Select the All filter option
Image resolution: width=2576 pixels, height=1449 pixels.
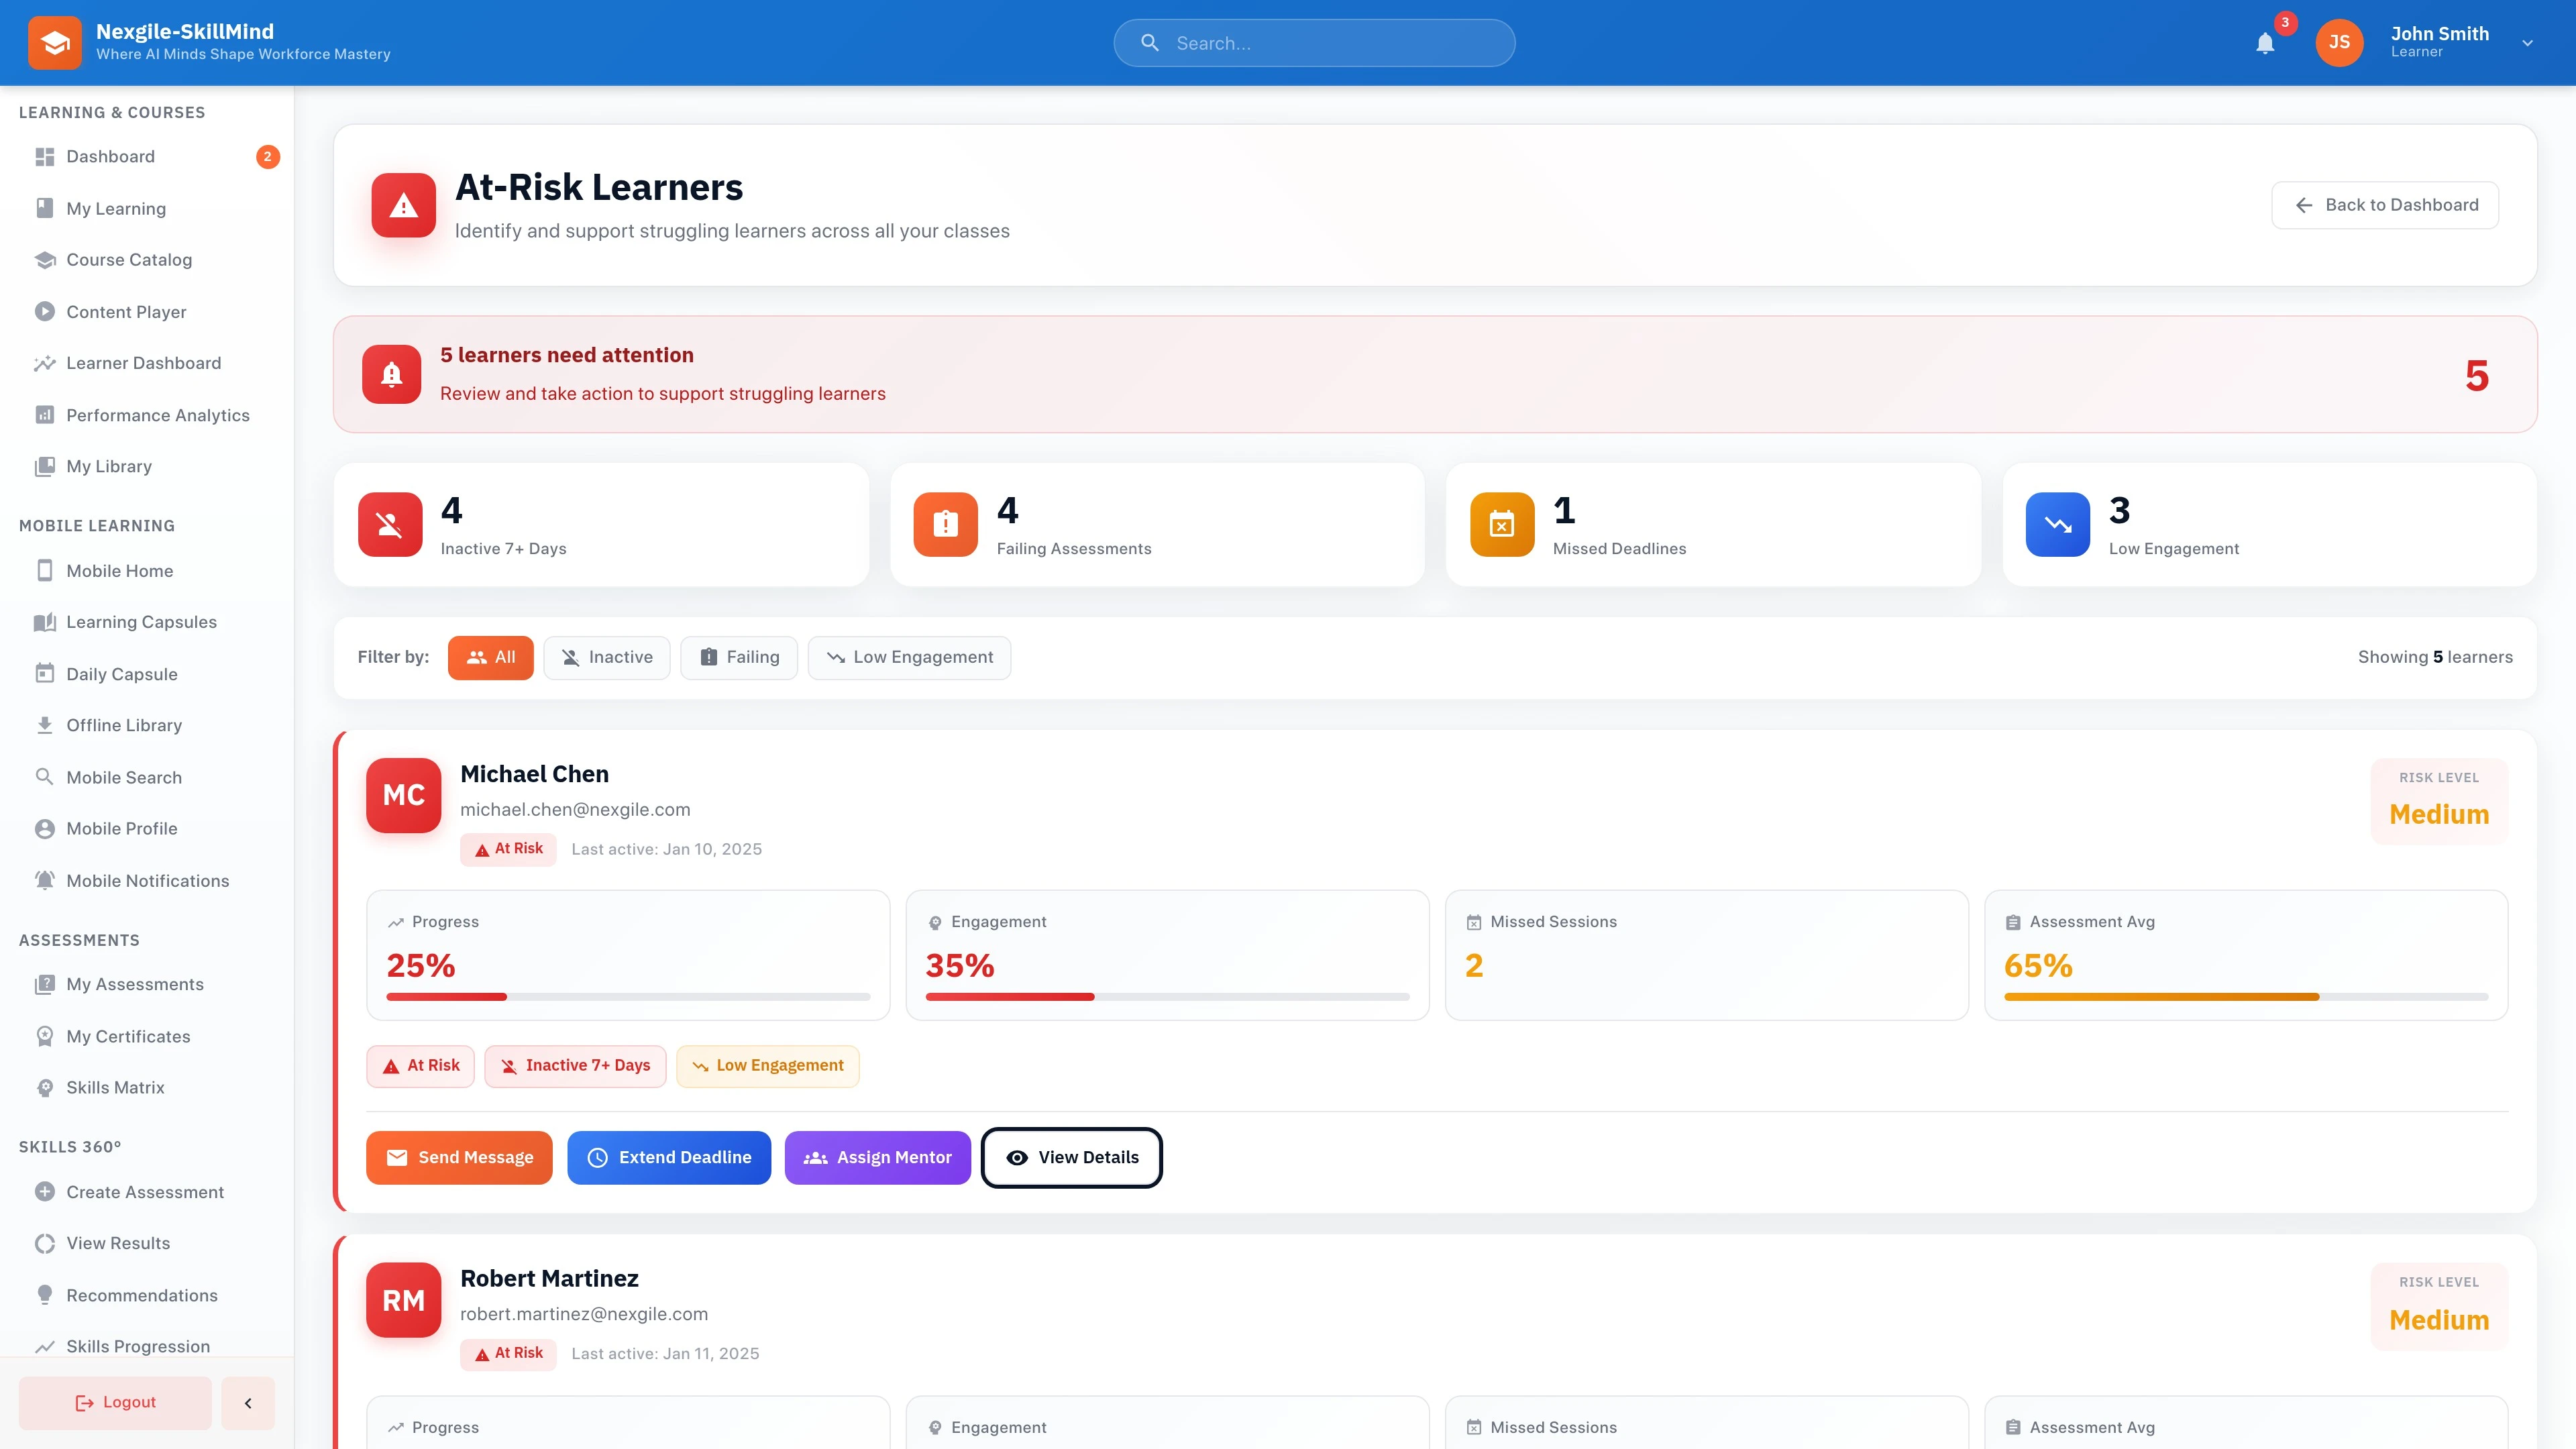[490, 657]
